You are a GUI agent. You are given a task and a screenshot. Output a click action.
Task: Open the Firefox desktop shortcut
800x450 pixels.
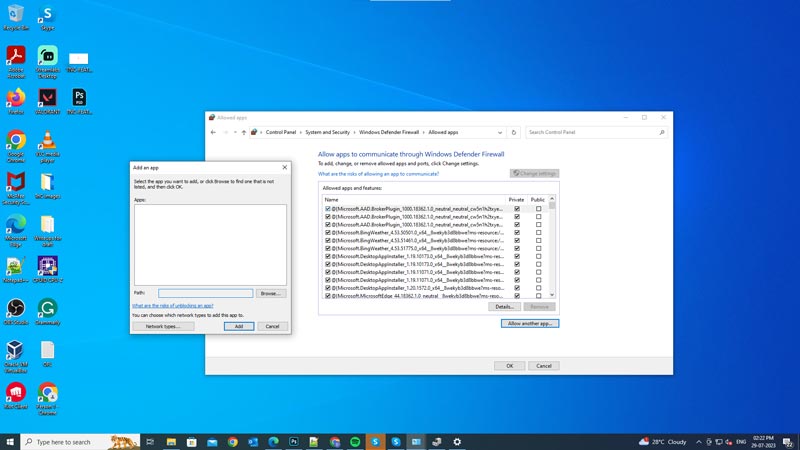click(16, 101)
